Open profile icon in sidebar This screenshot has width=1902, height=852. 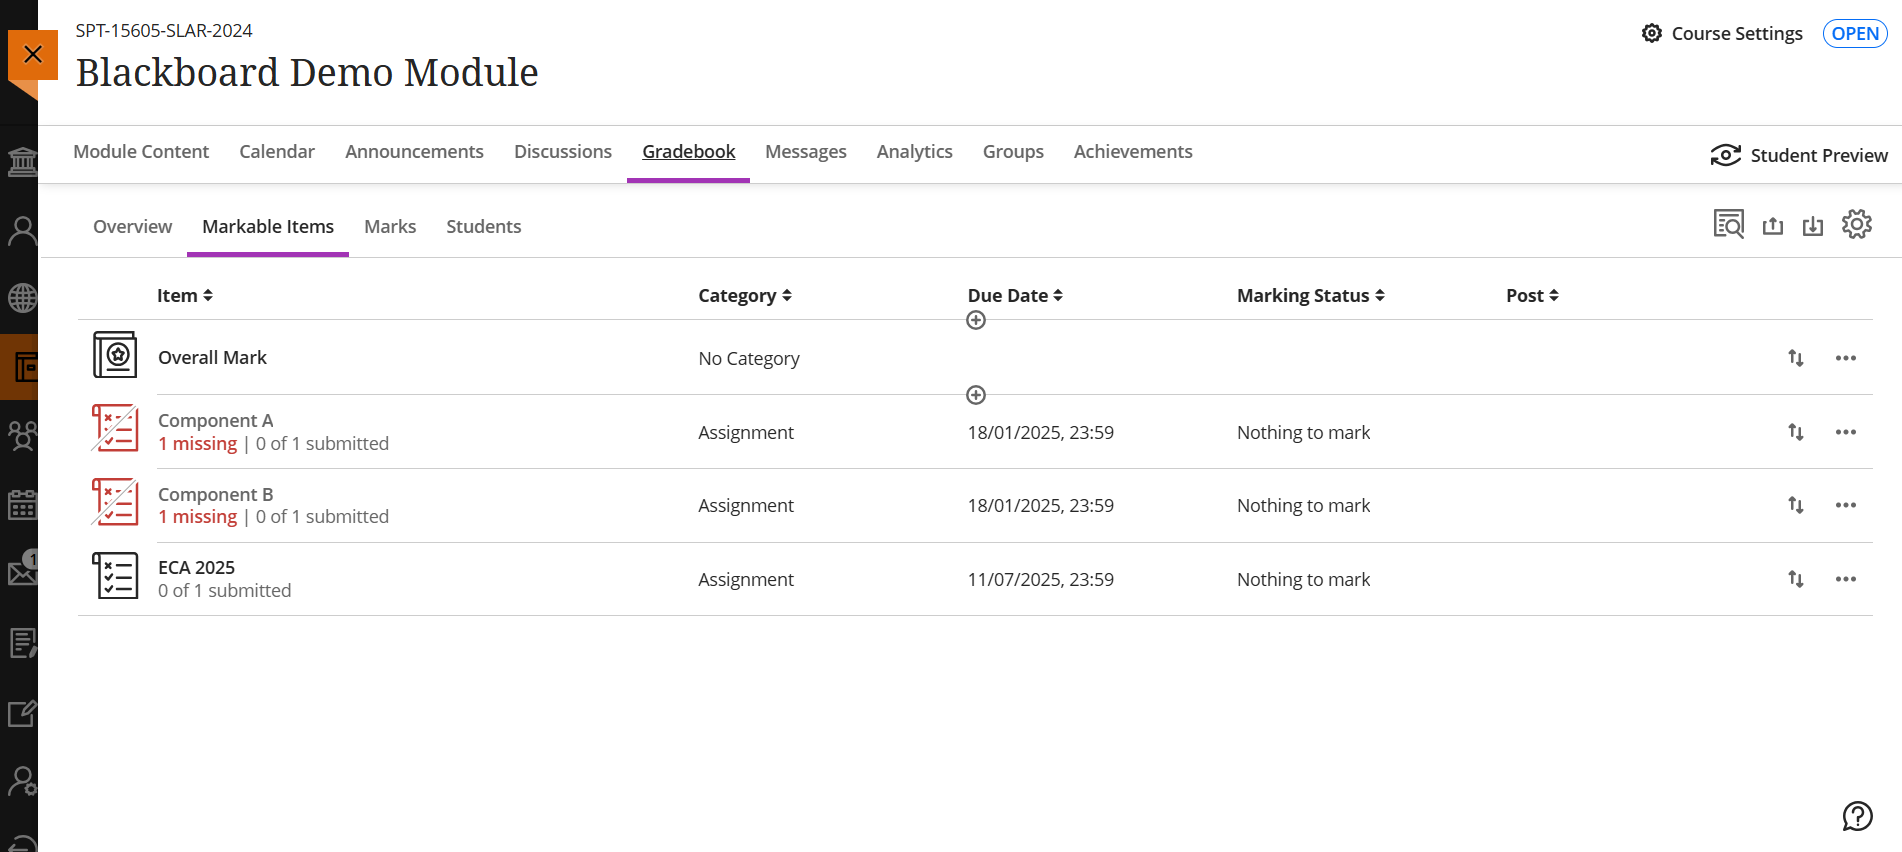click(x=21, y=231)
